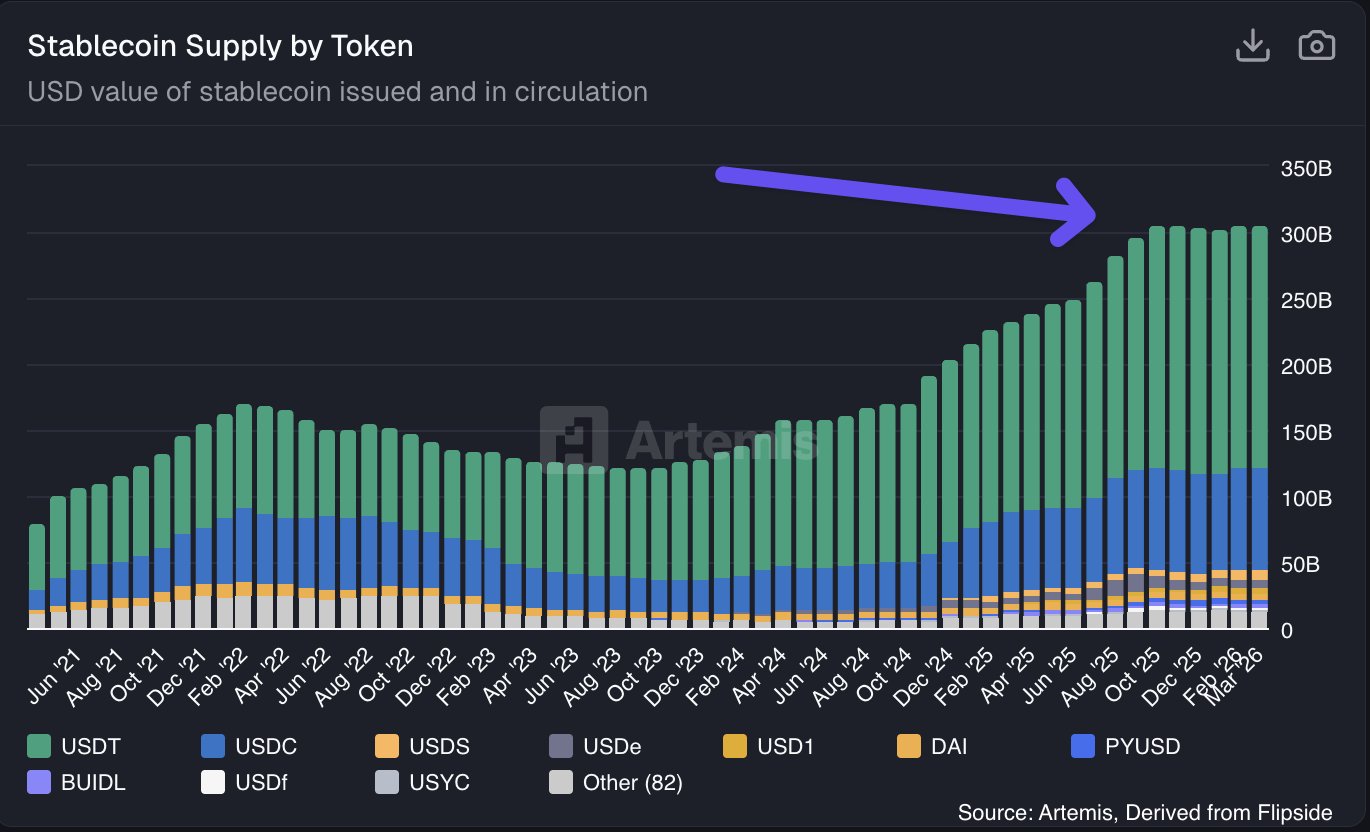Toggle the USDS legend series
The height and width of the screenshot is (832, 1370).
pos(440,746)
